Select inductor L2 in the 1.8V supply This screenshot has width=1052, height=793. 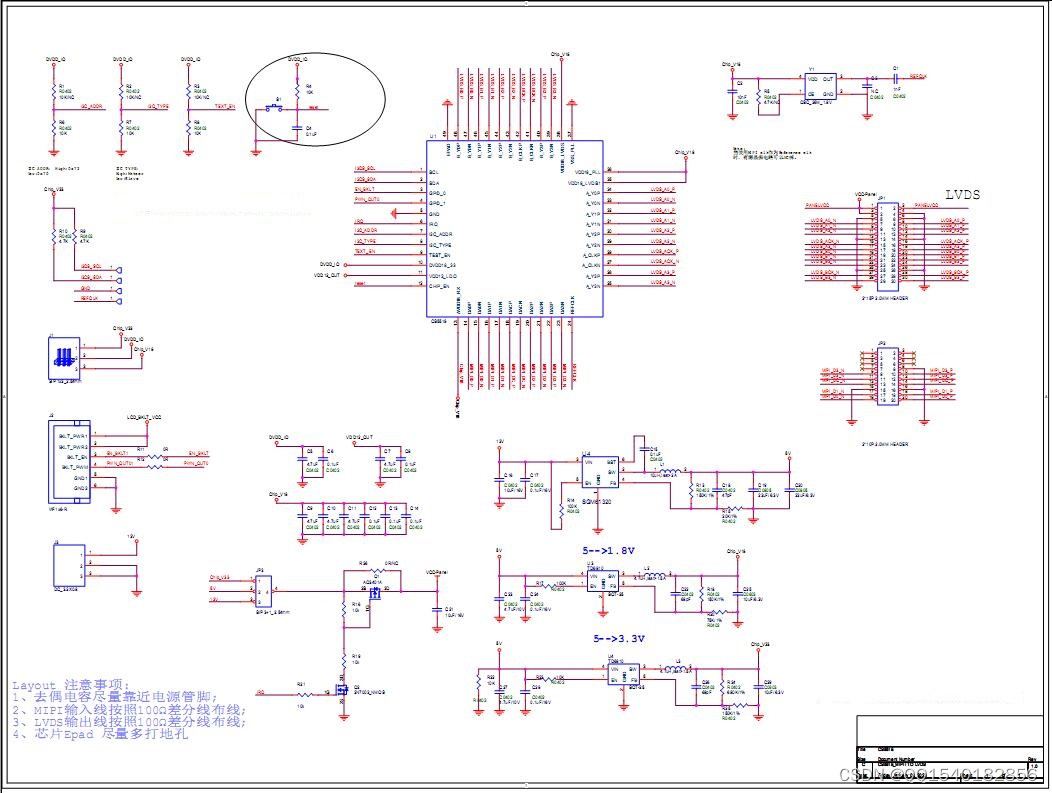[655, 576]
